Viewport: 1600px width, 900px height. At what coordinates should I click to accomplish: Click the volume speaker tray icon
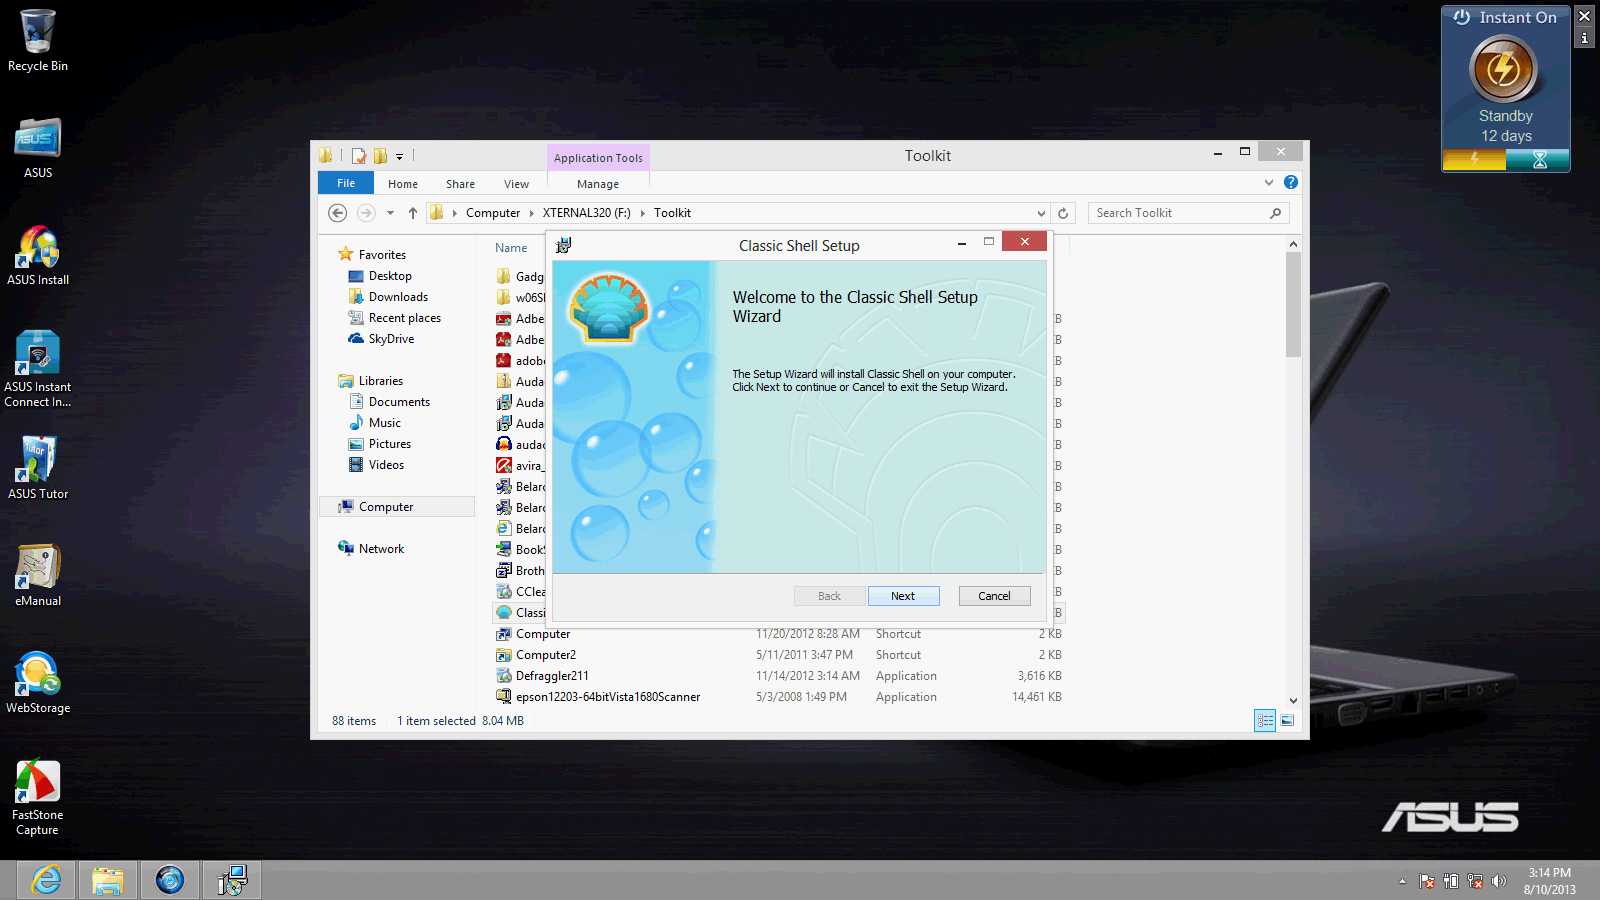coord(1498,881)
